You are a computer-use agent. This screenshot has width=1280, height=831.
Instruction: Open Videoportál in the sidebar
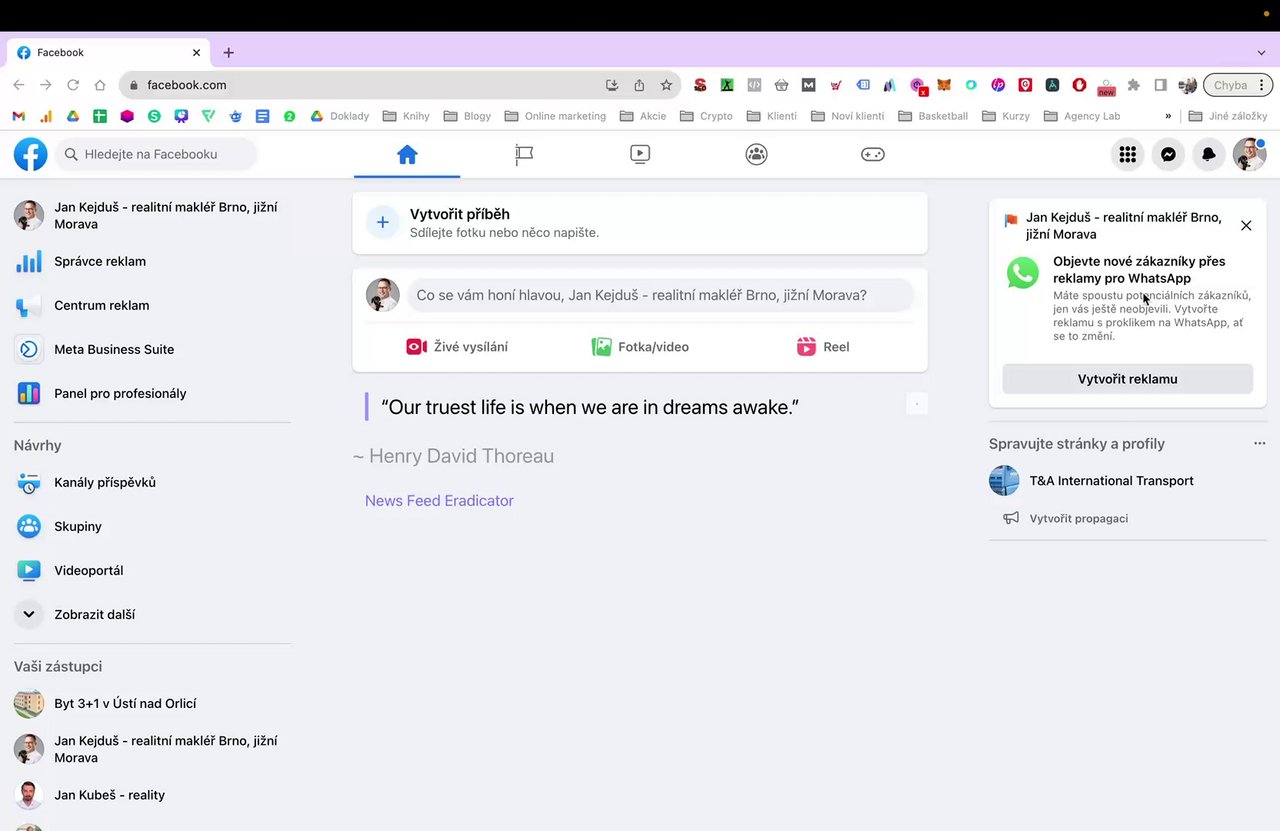point(152,570)
